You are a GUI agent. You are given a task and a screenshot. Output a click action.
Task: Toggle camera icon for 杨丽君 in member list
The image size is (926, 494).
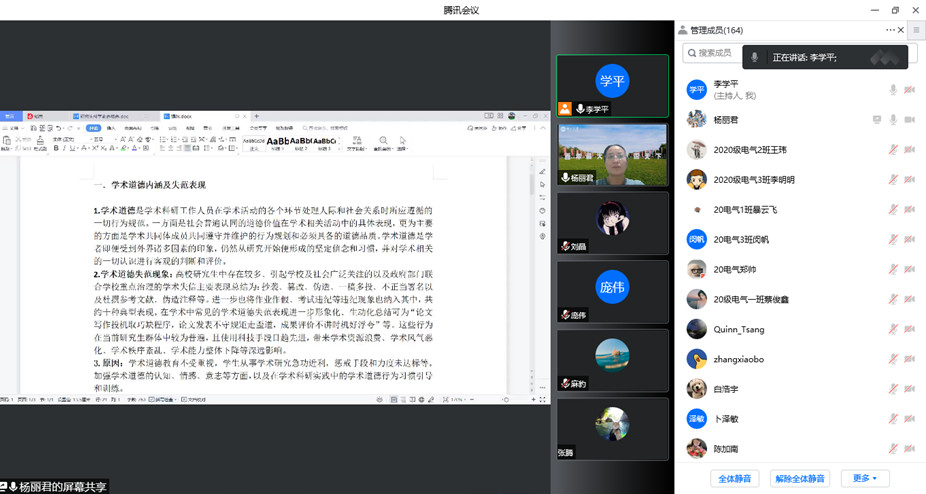[910, 120]
